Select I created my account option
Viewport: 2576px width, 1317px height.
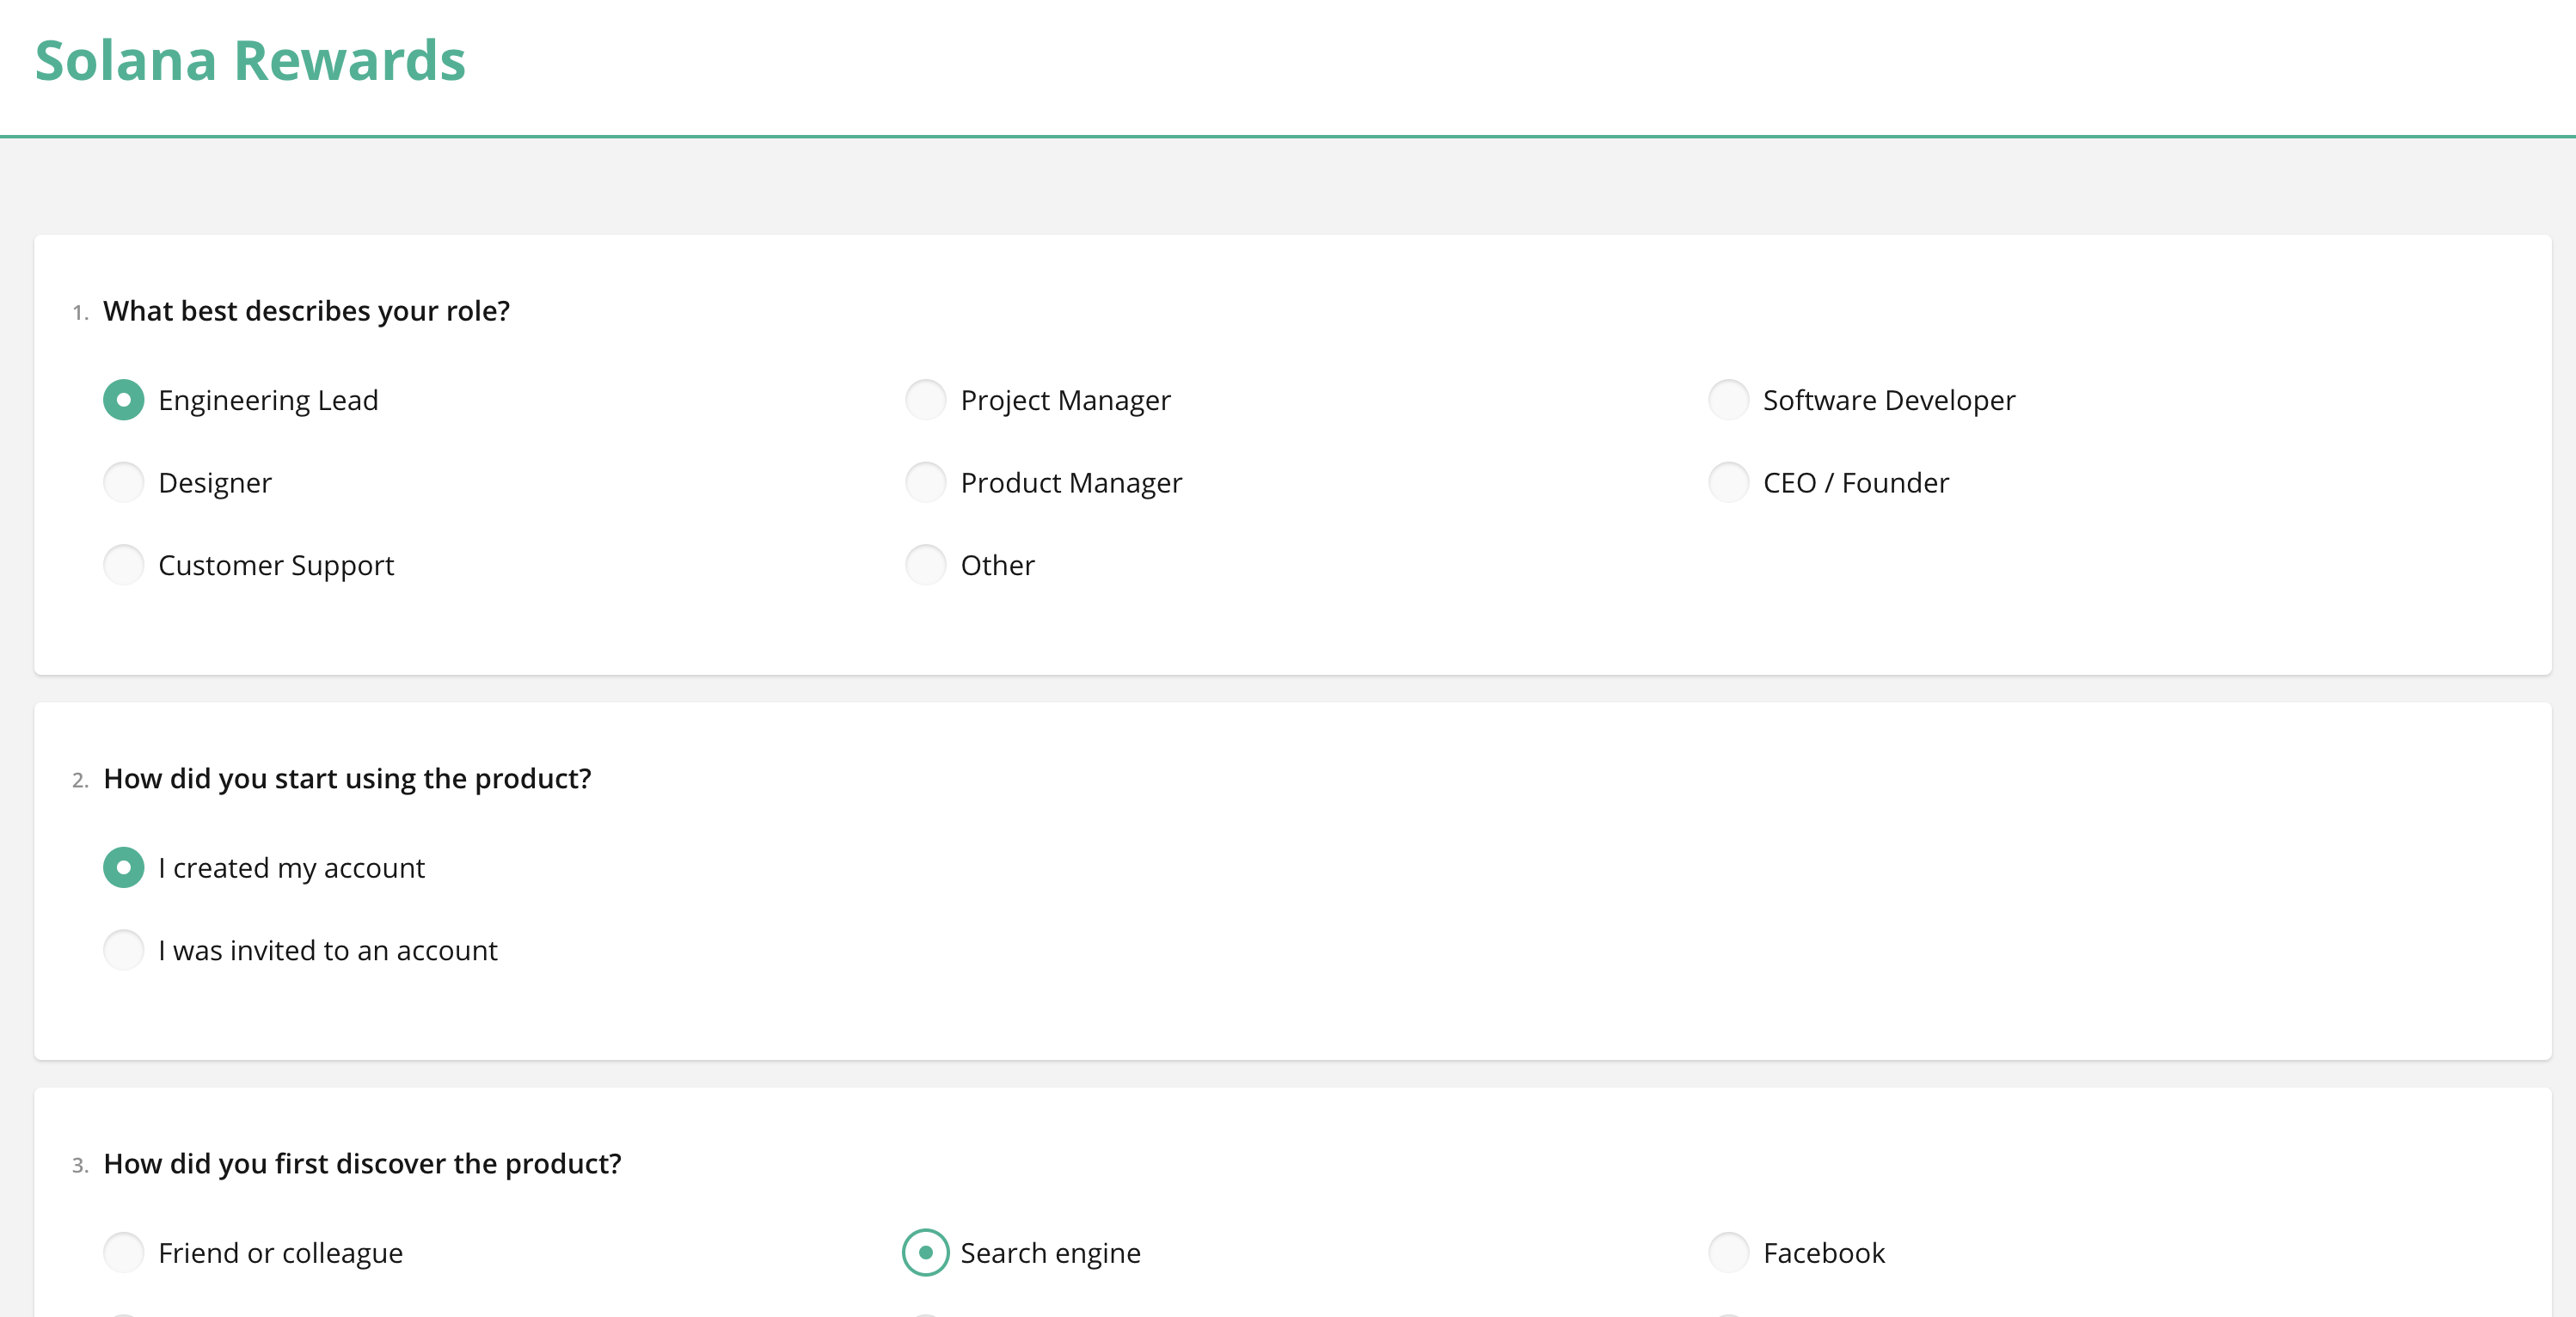click(x=123, y=868)
